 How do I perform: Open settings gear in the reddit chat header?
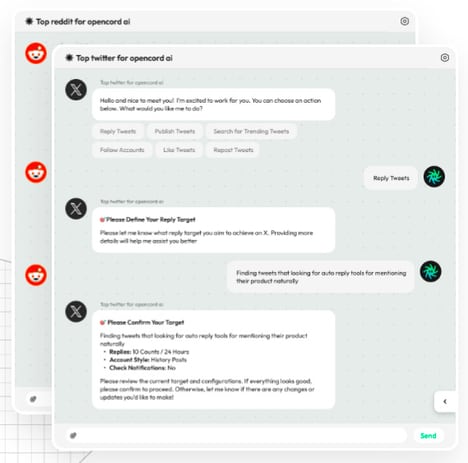pos(405,21)
